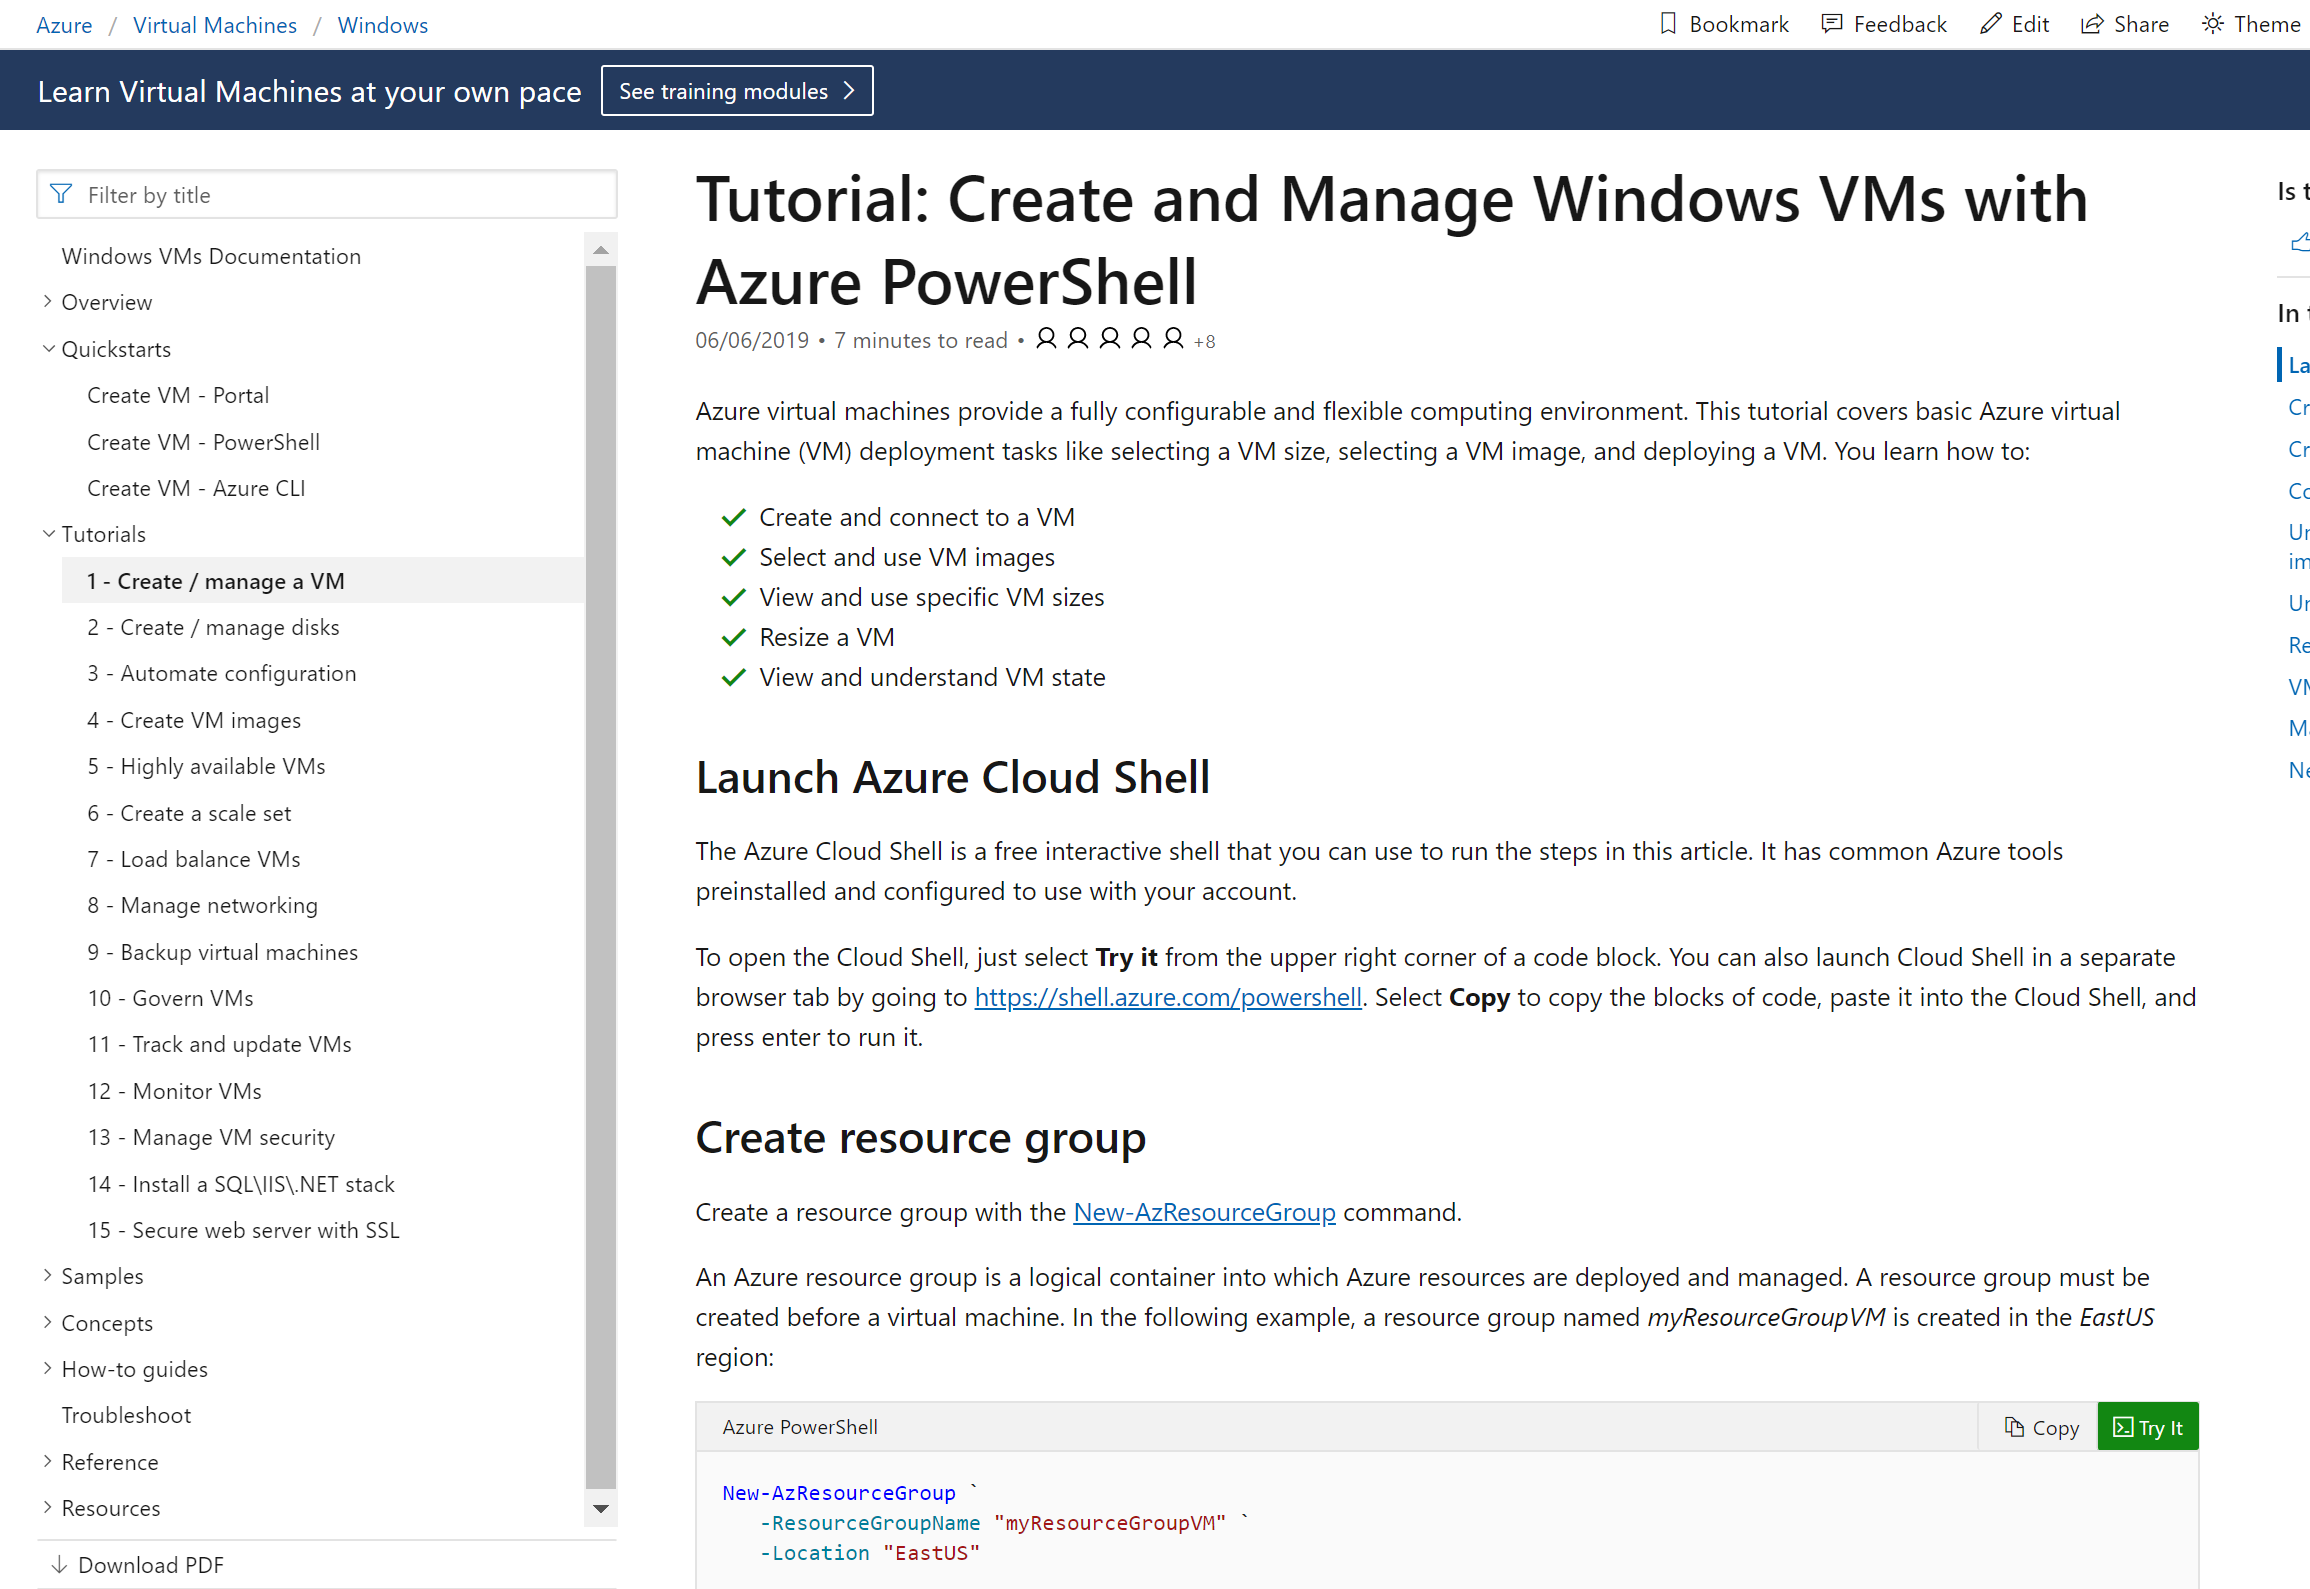The width and height of the screenshot is (2310, 1589).
Task: Open the shell.azure.com/powershell link
Action: point(1167,997)
